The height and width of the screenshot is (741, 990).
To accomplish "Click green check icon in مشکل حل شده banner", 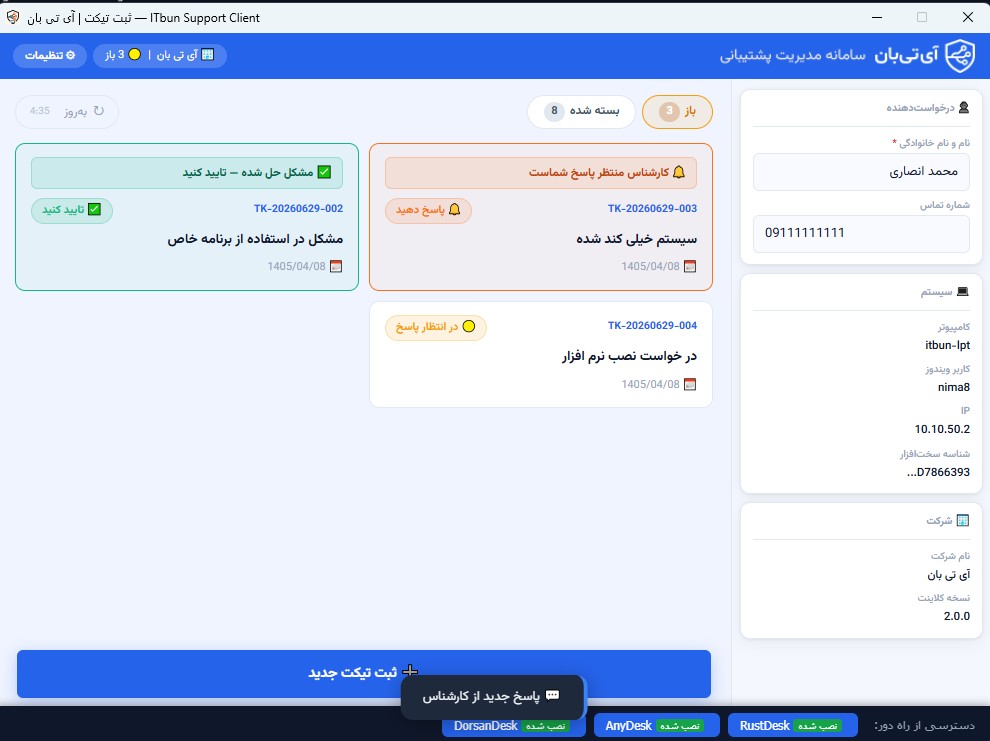I will (325, 172).
